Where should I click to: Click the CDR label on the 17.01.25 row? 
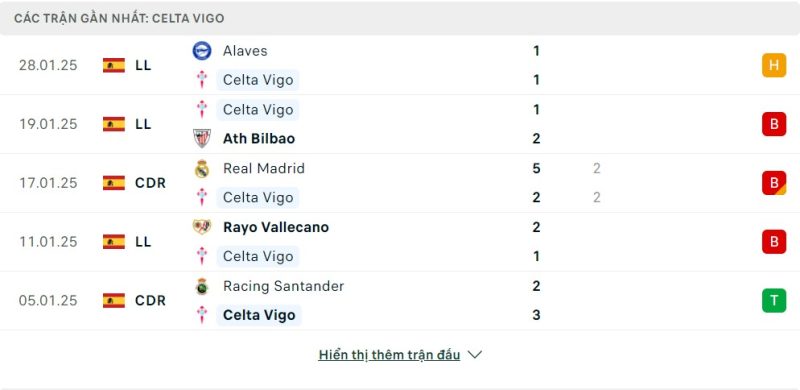click(151, 183)
